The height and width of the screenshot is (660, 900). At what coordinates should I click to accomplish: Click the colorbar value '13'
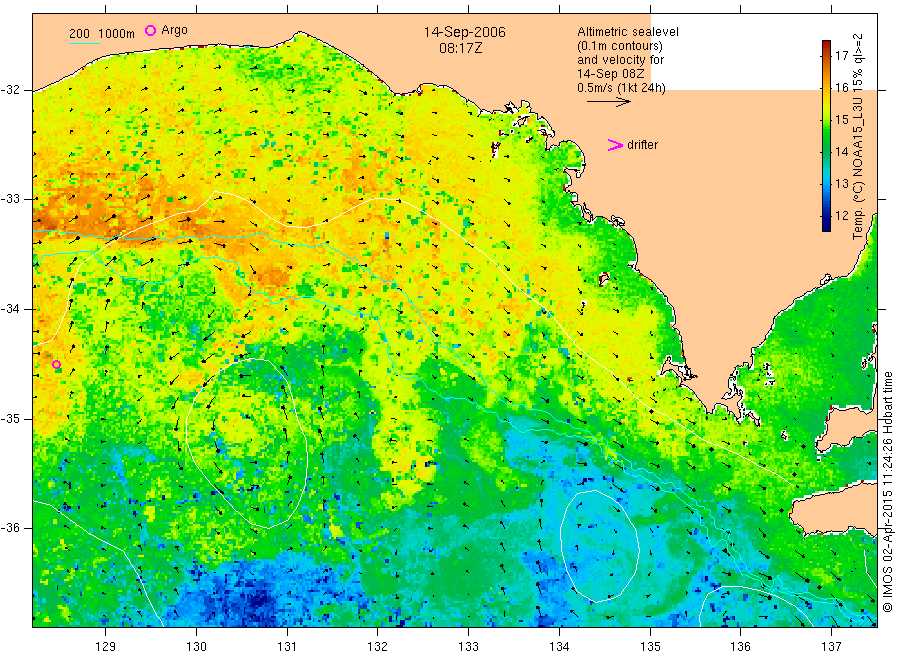click(841, 184)
